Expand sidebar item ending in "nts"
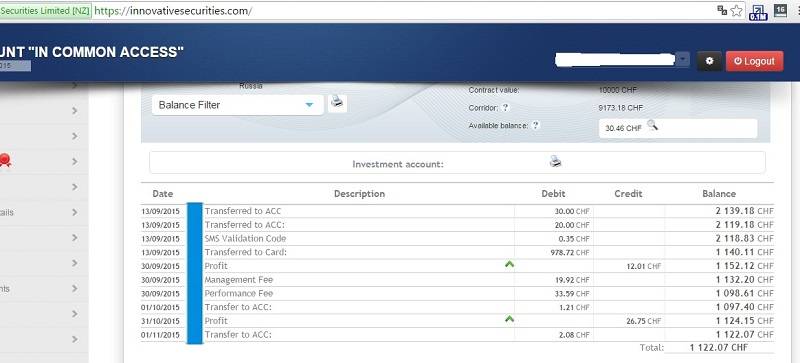 tap(75, 288)
